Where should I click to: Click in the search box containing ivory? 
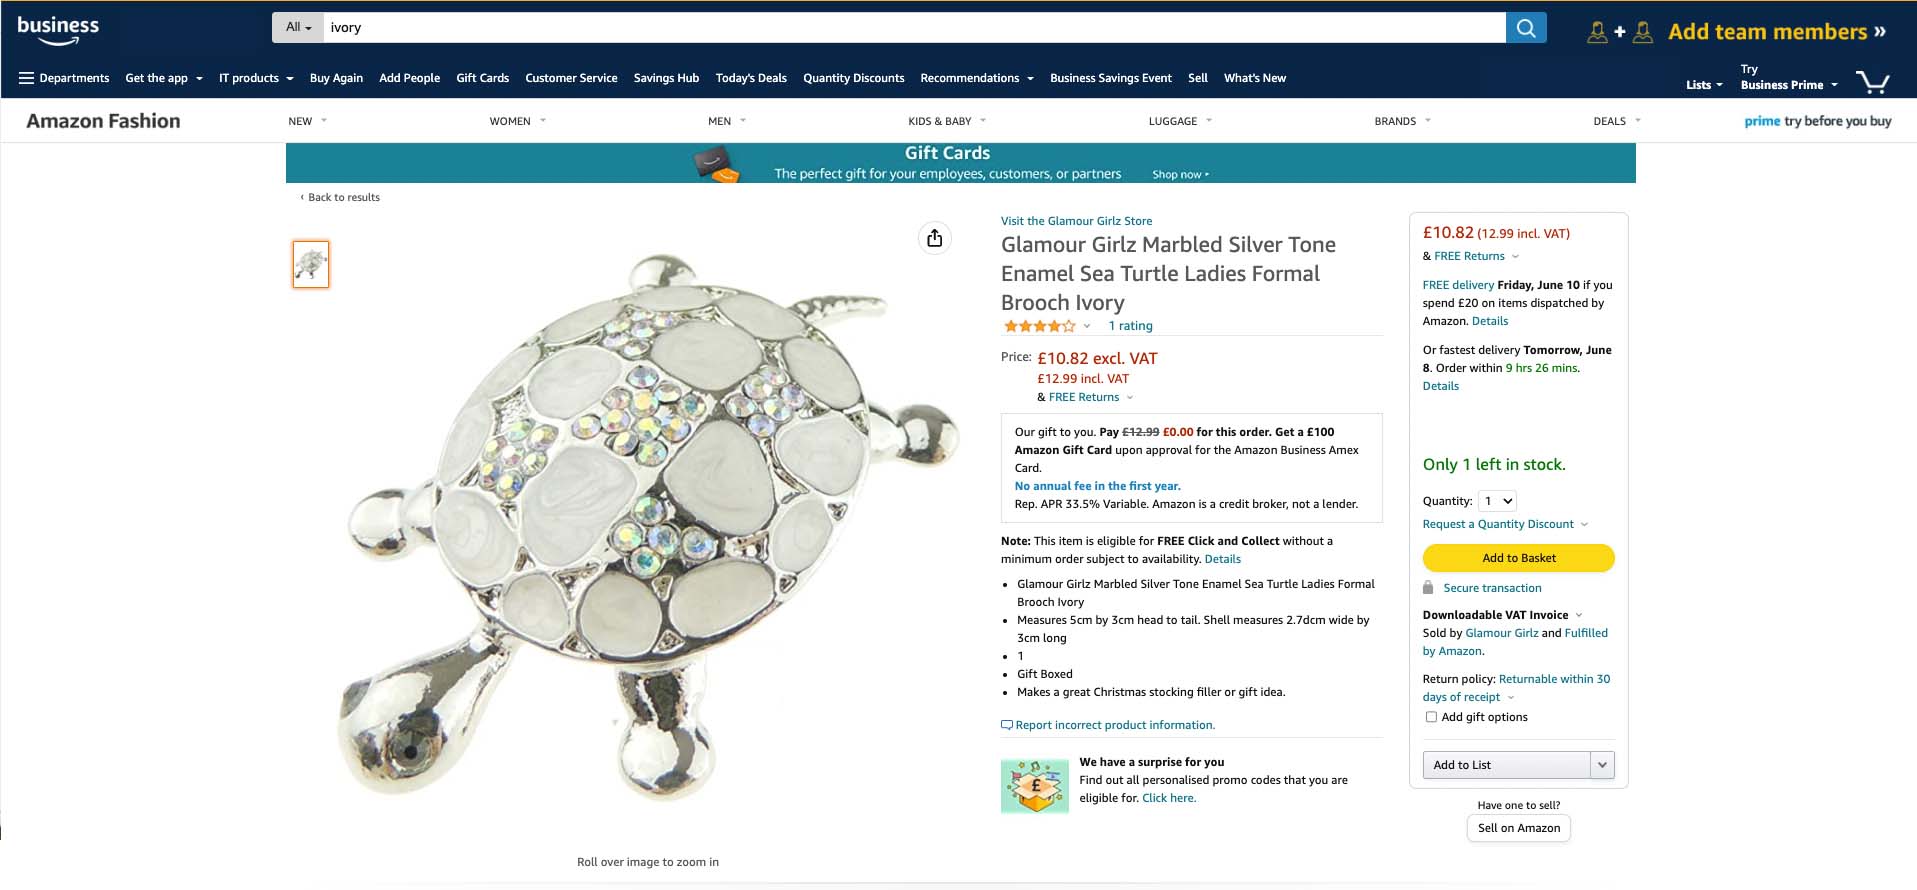point(914,28)
